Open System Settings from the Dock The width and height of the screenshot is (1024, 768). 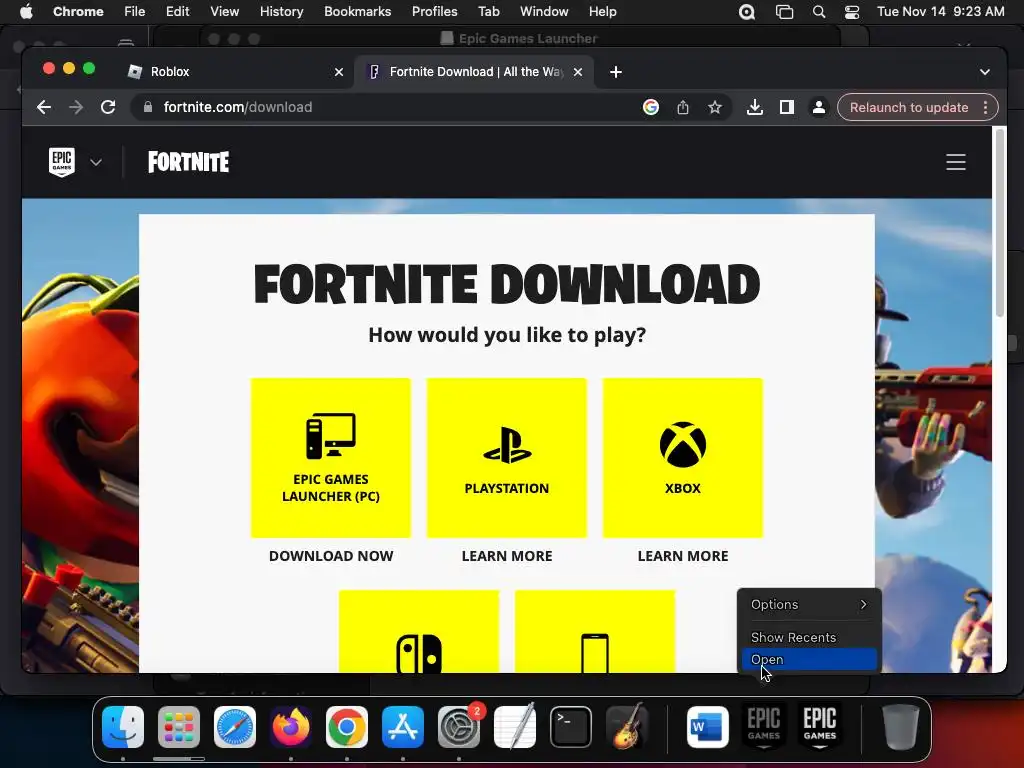[x=458, y=727]
